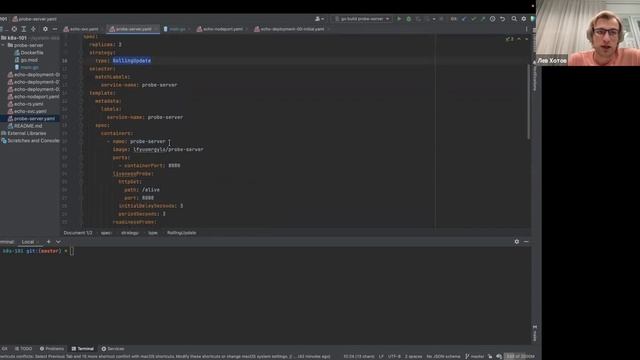Click the locate target icon in the Project panel
This screenshot has width=640, height=360.
click(x=14, y=29)
